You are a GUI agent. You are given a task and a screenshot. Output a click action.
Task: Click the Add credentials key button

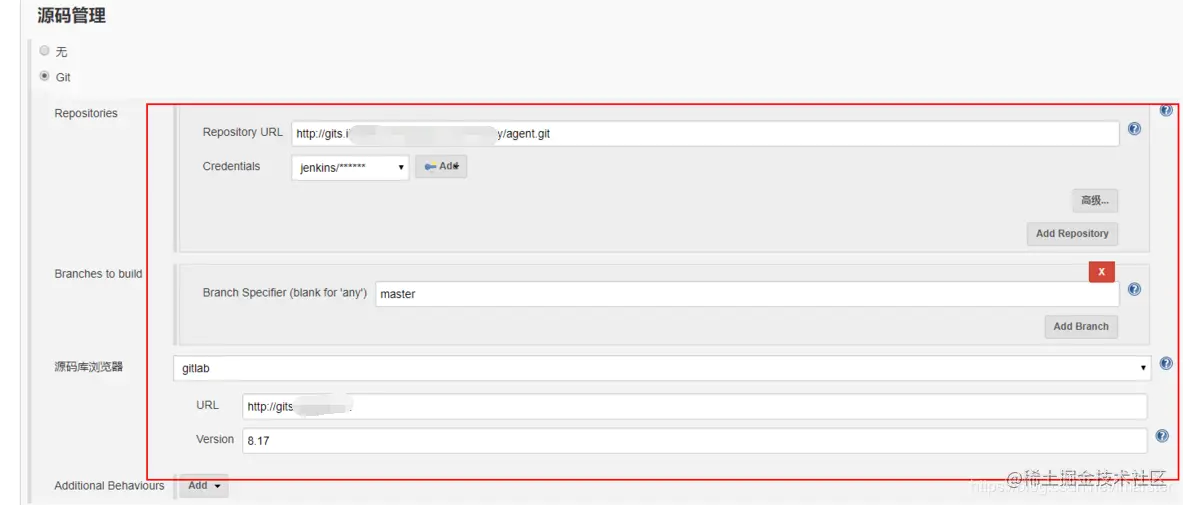[x=441, y=167]
